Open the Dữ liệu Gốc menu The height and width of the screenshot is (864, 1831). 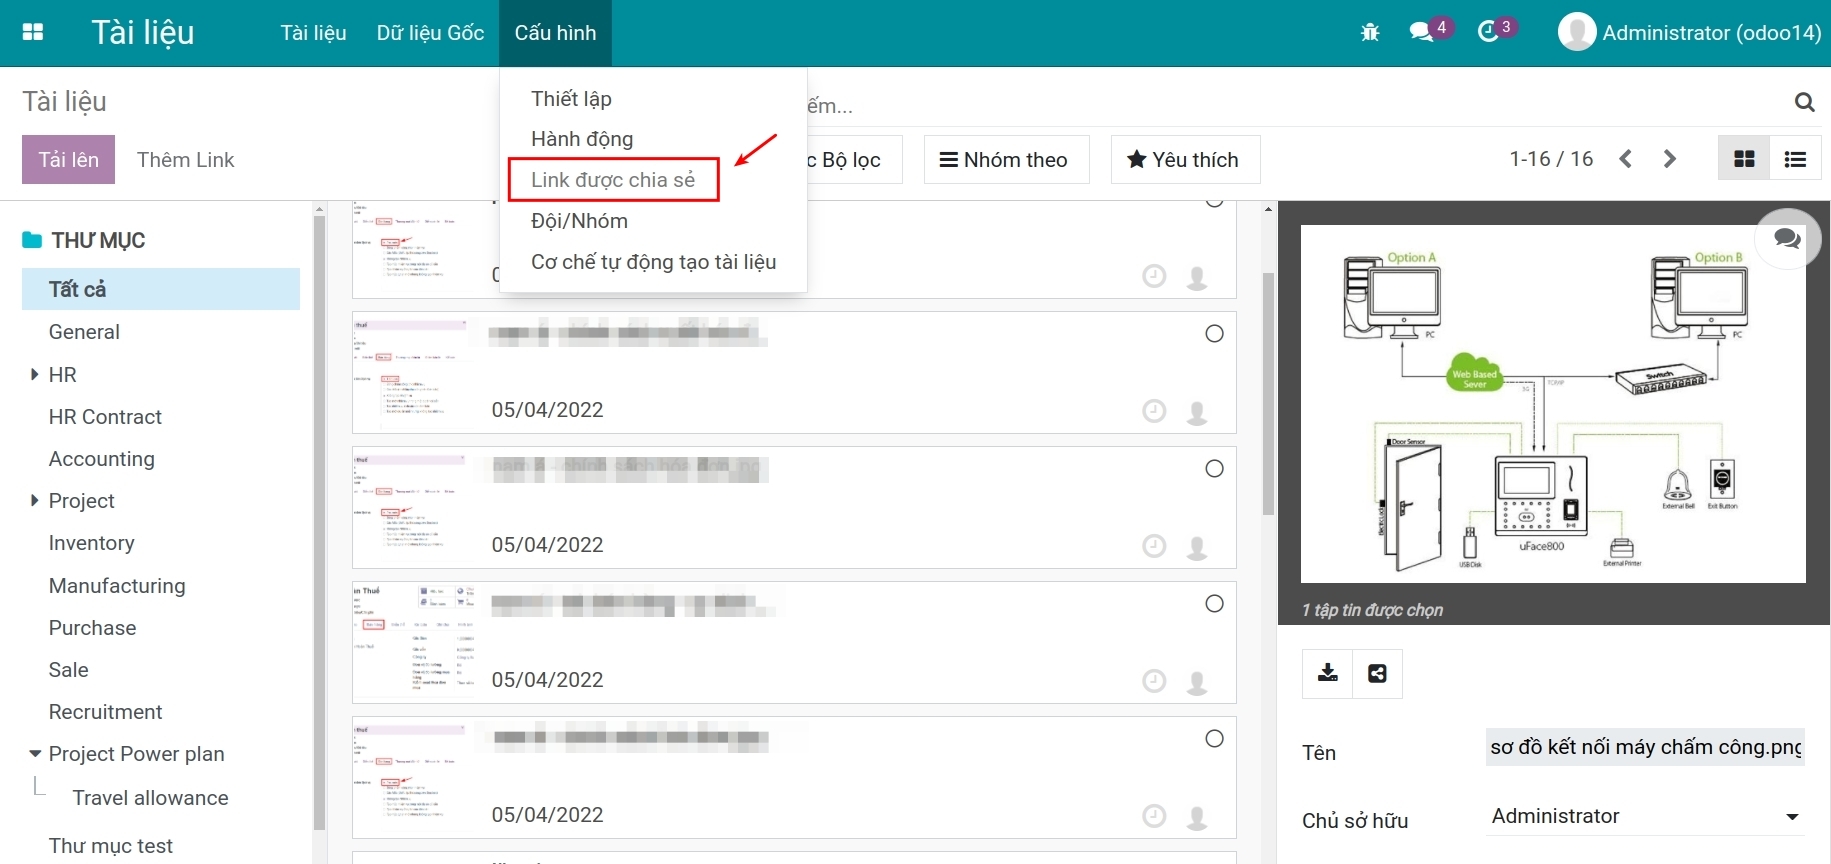tap(430, 33)
